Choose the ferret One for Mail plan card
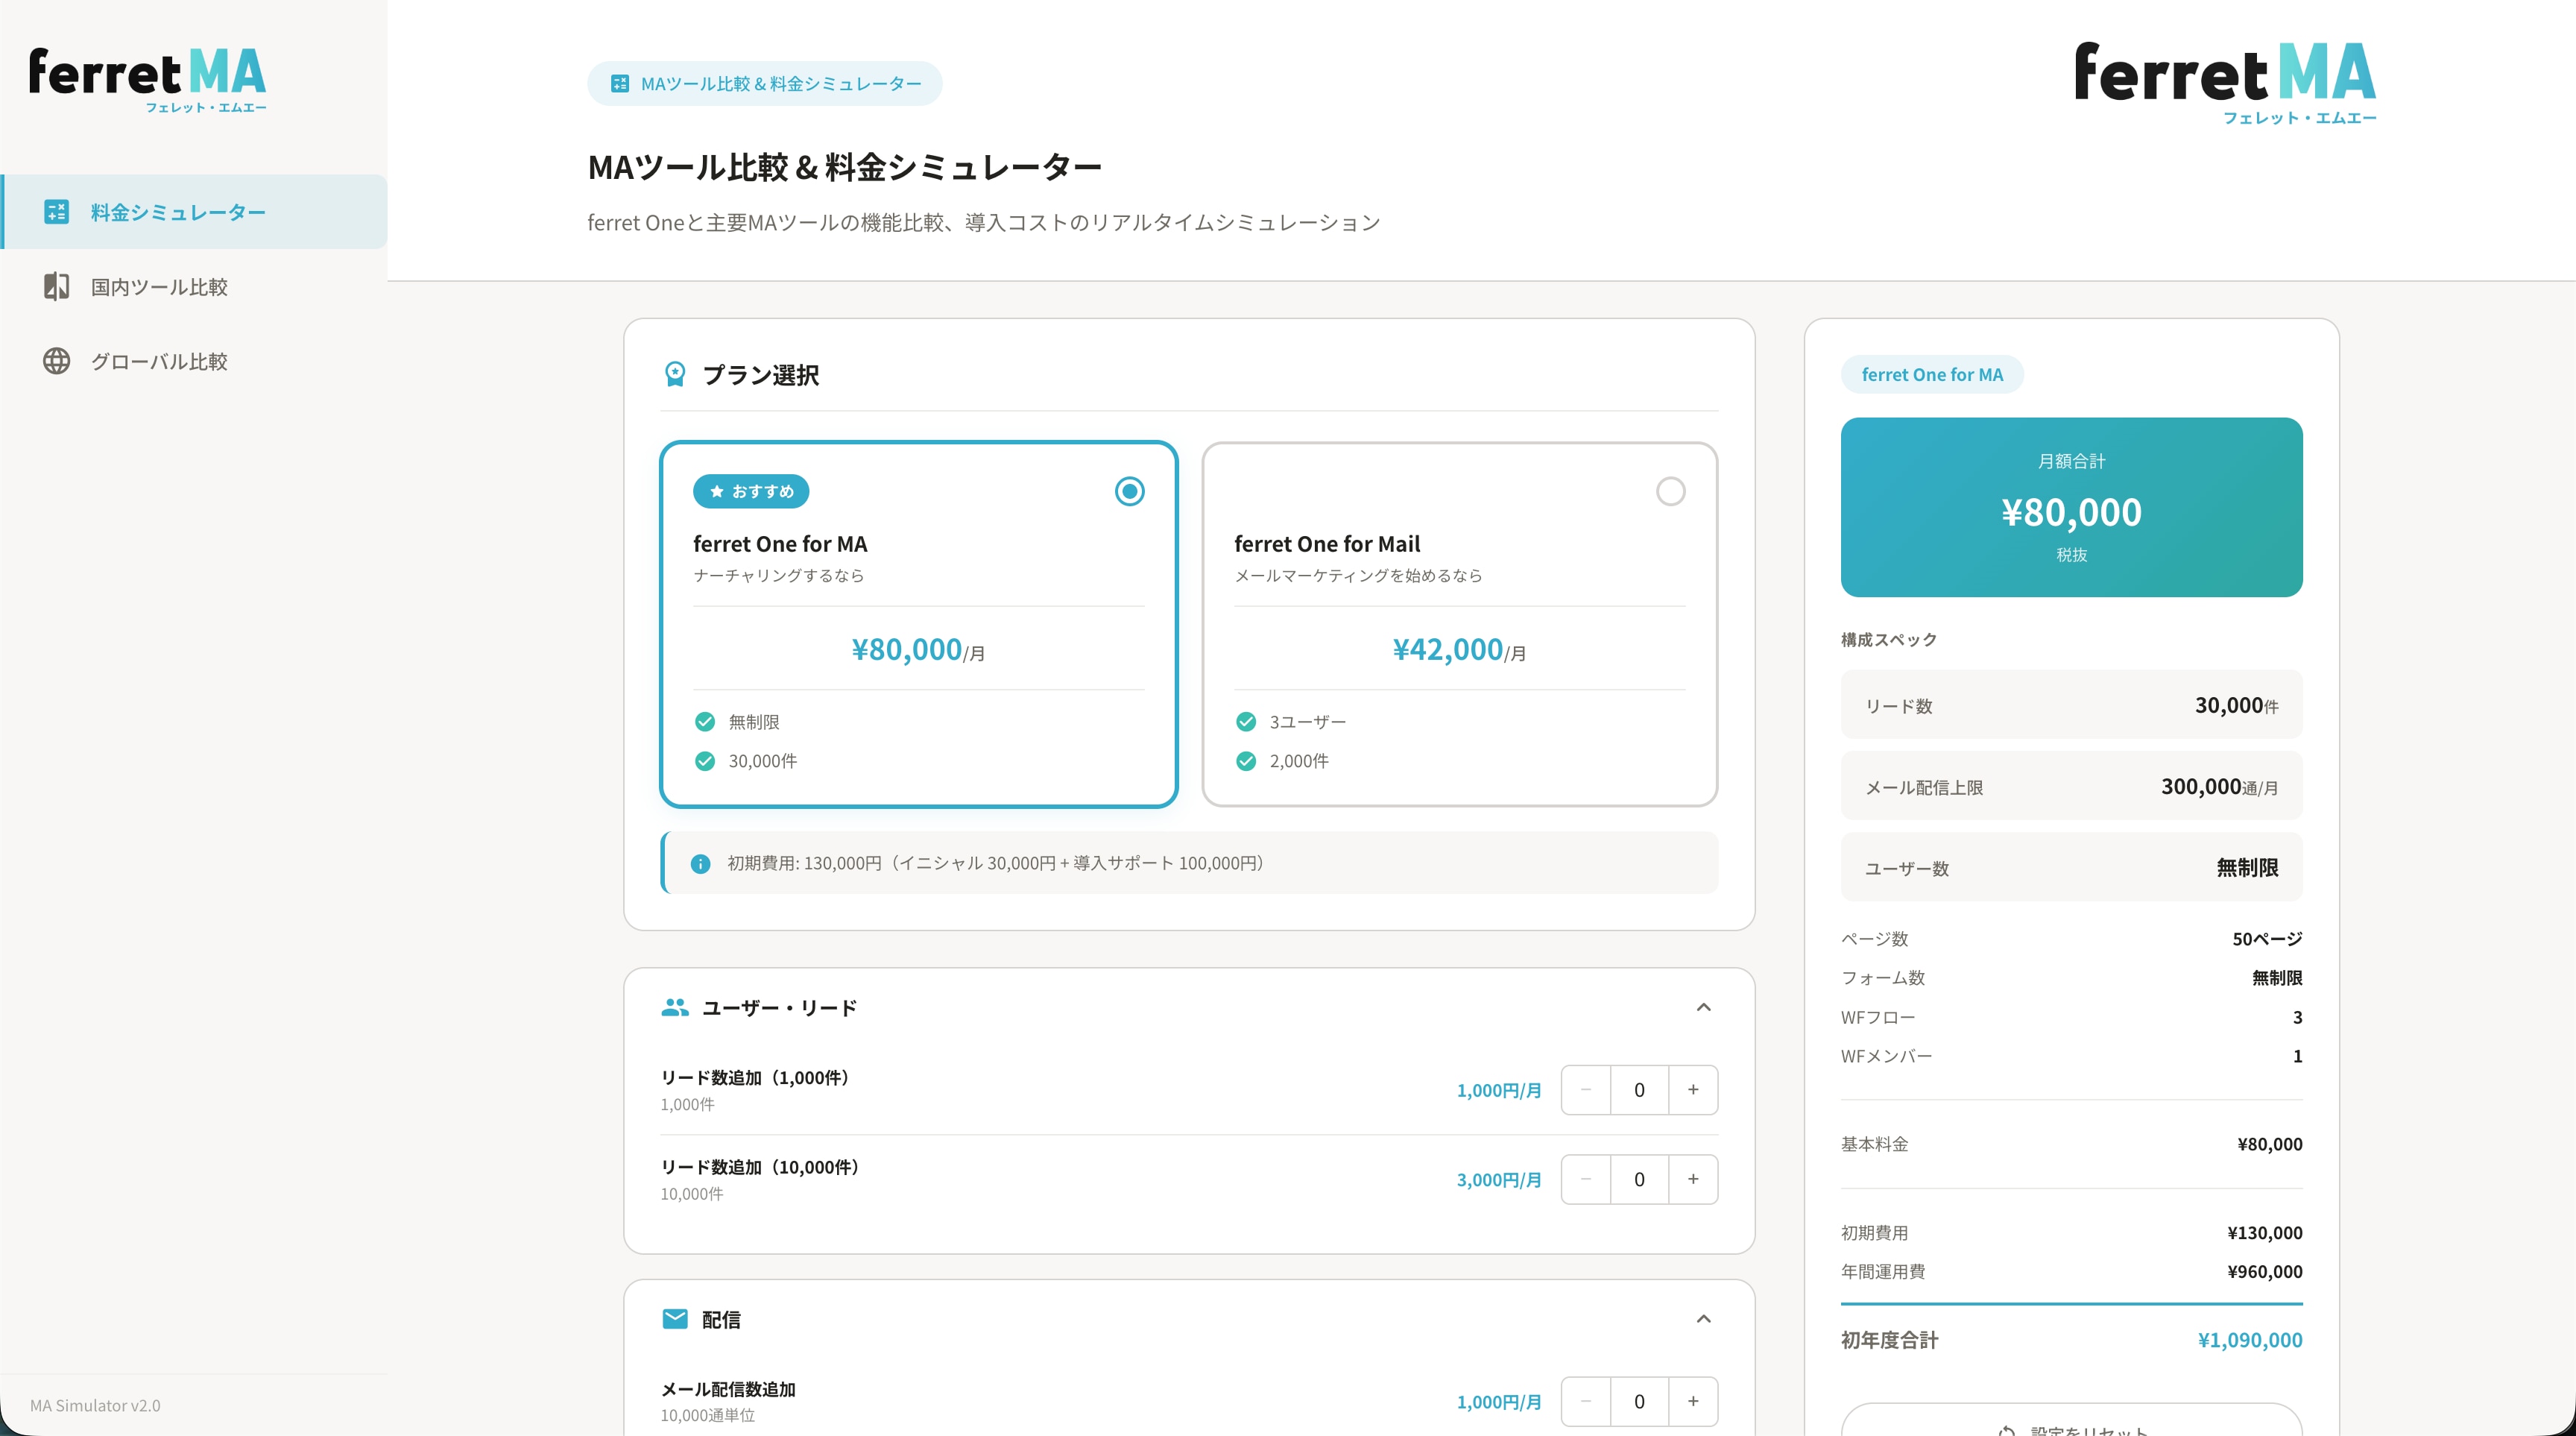 tap(1459, 625)
